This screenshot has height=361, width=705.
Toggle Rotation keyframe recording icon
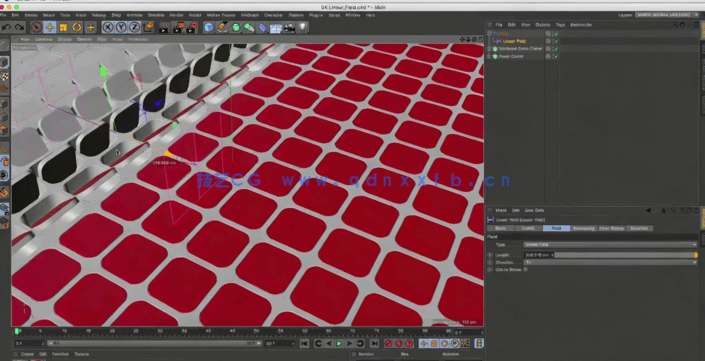[x=444, y=343]
